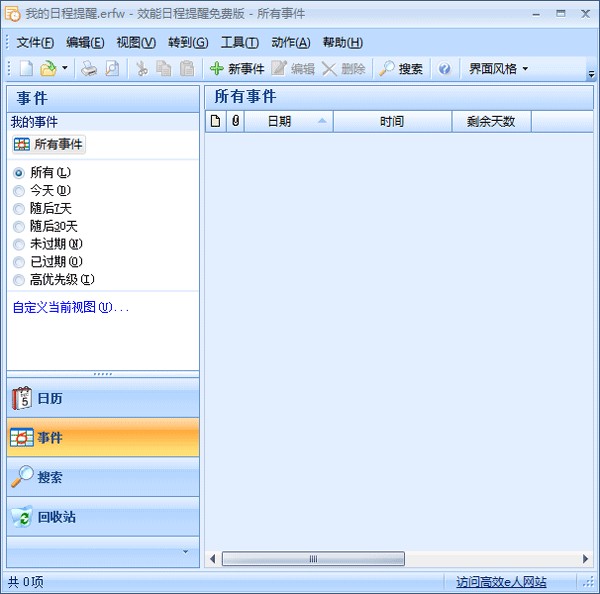This screenshot has width=600, height=594.
Task: Select the 随后7天 radio button
Action: click(x=42, y=208)
